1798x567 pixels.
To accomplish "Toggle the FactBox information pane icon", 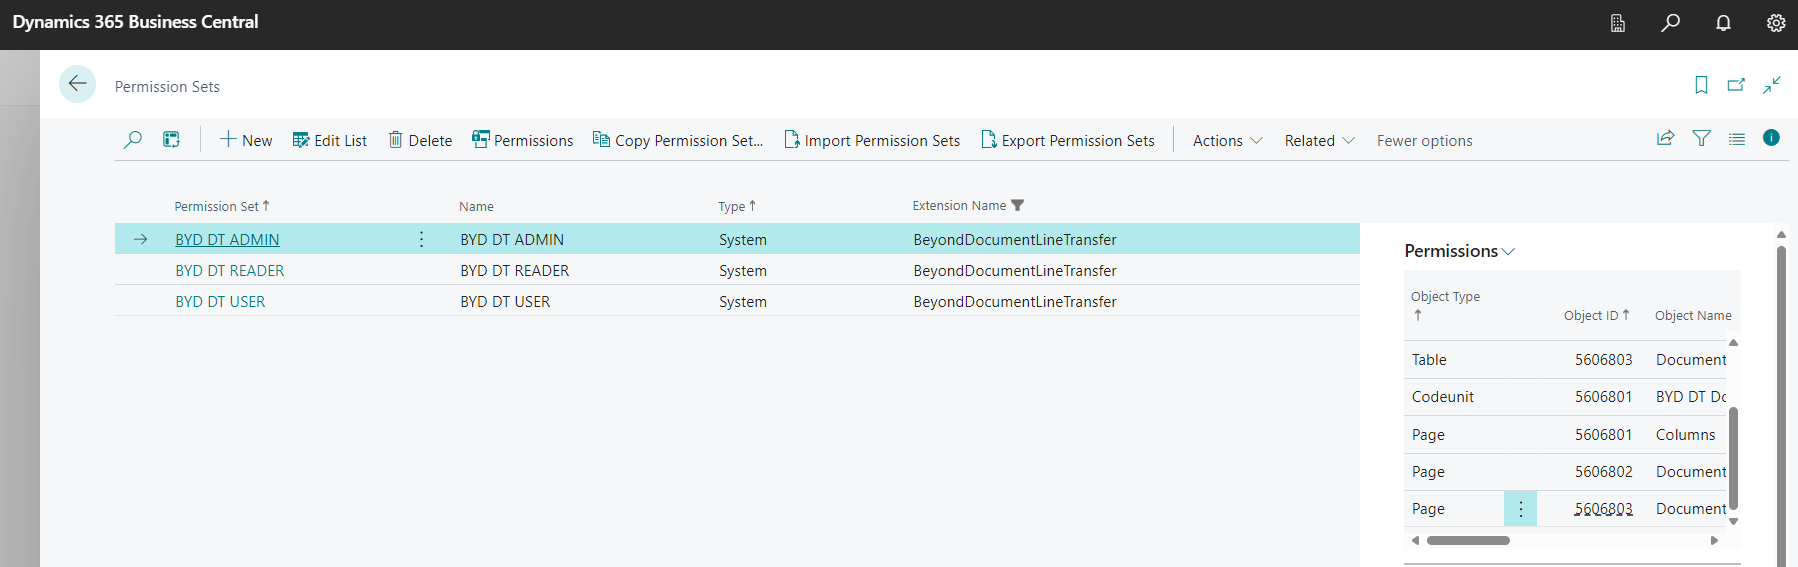I will (x=1771, y=138).
